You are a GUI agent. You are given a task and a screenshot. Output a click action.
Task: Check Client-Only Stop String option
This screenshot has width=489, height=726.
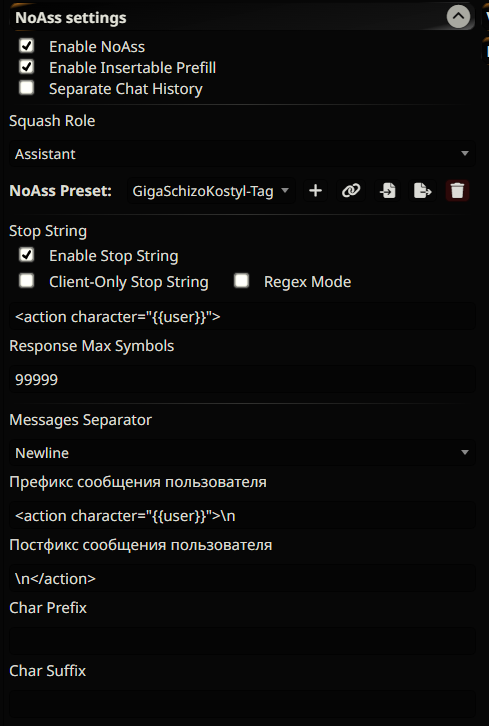[x=27, y=281]
